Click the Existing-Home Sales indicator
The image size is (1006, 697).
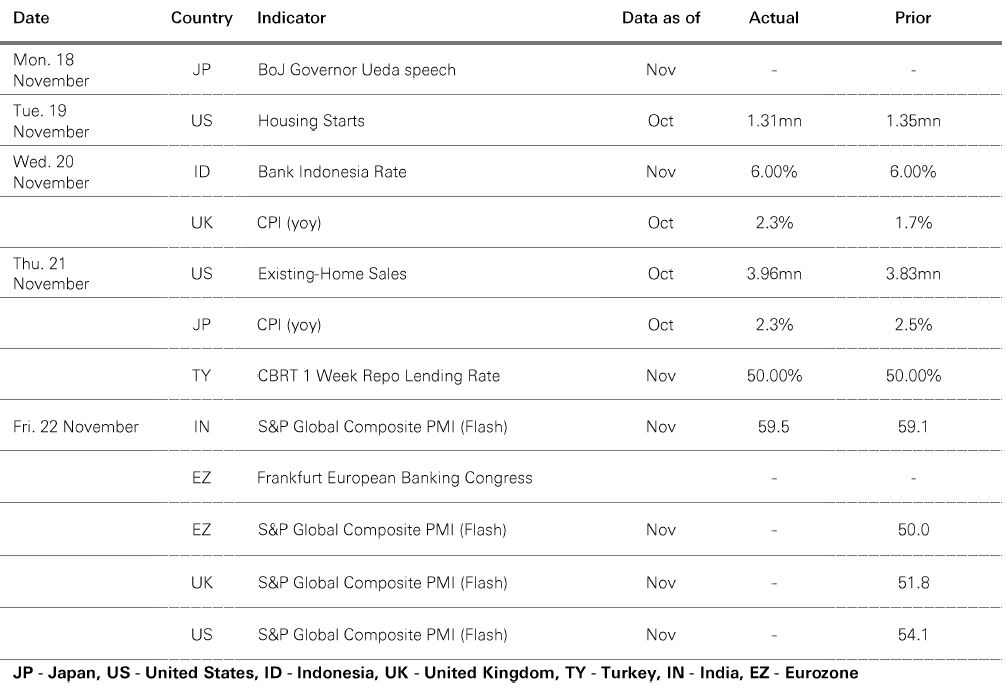point(332,274)
